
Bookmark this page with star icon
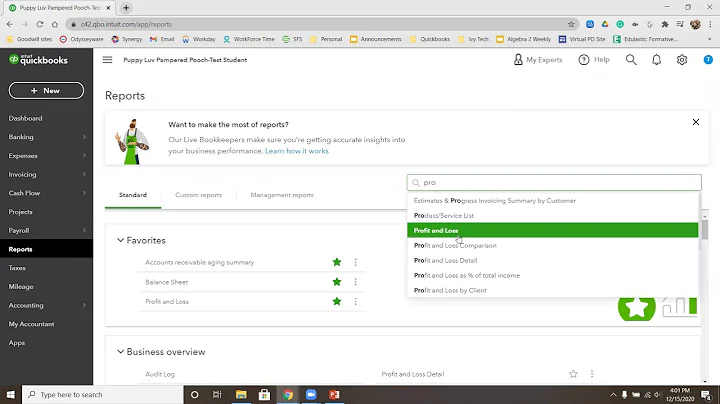click(571, 24)
